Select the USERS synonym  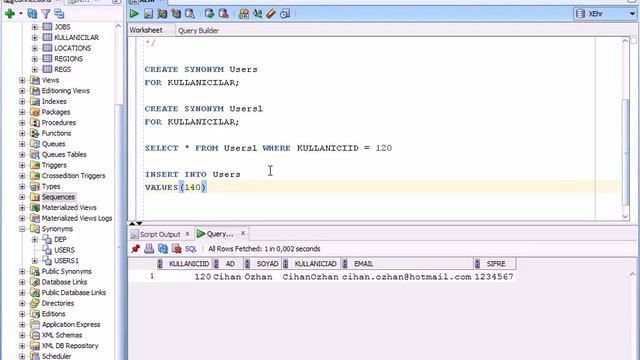(x=64, y=250)
